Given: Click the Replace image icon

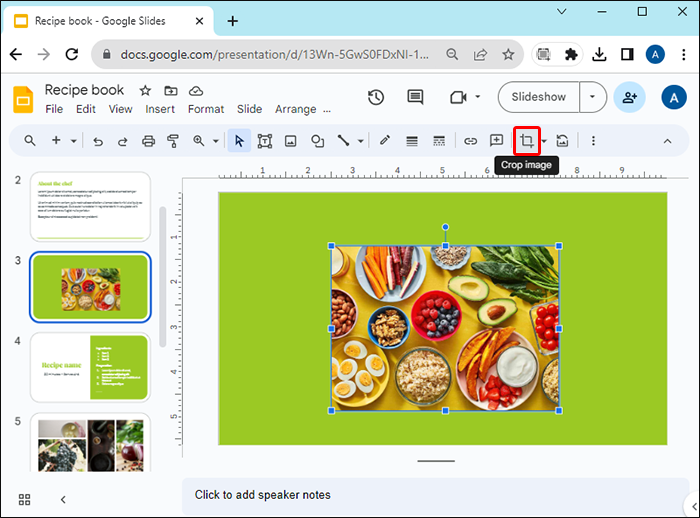Looking at the screenshot, I should [x=562, y=141].
